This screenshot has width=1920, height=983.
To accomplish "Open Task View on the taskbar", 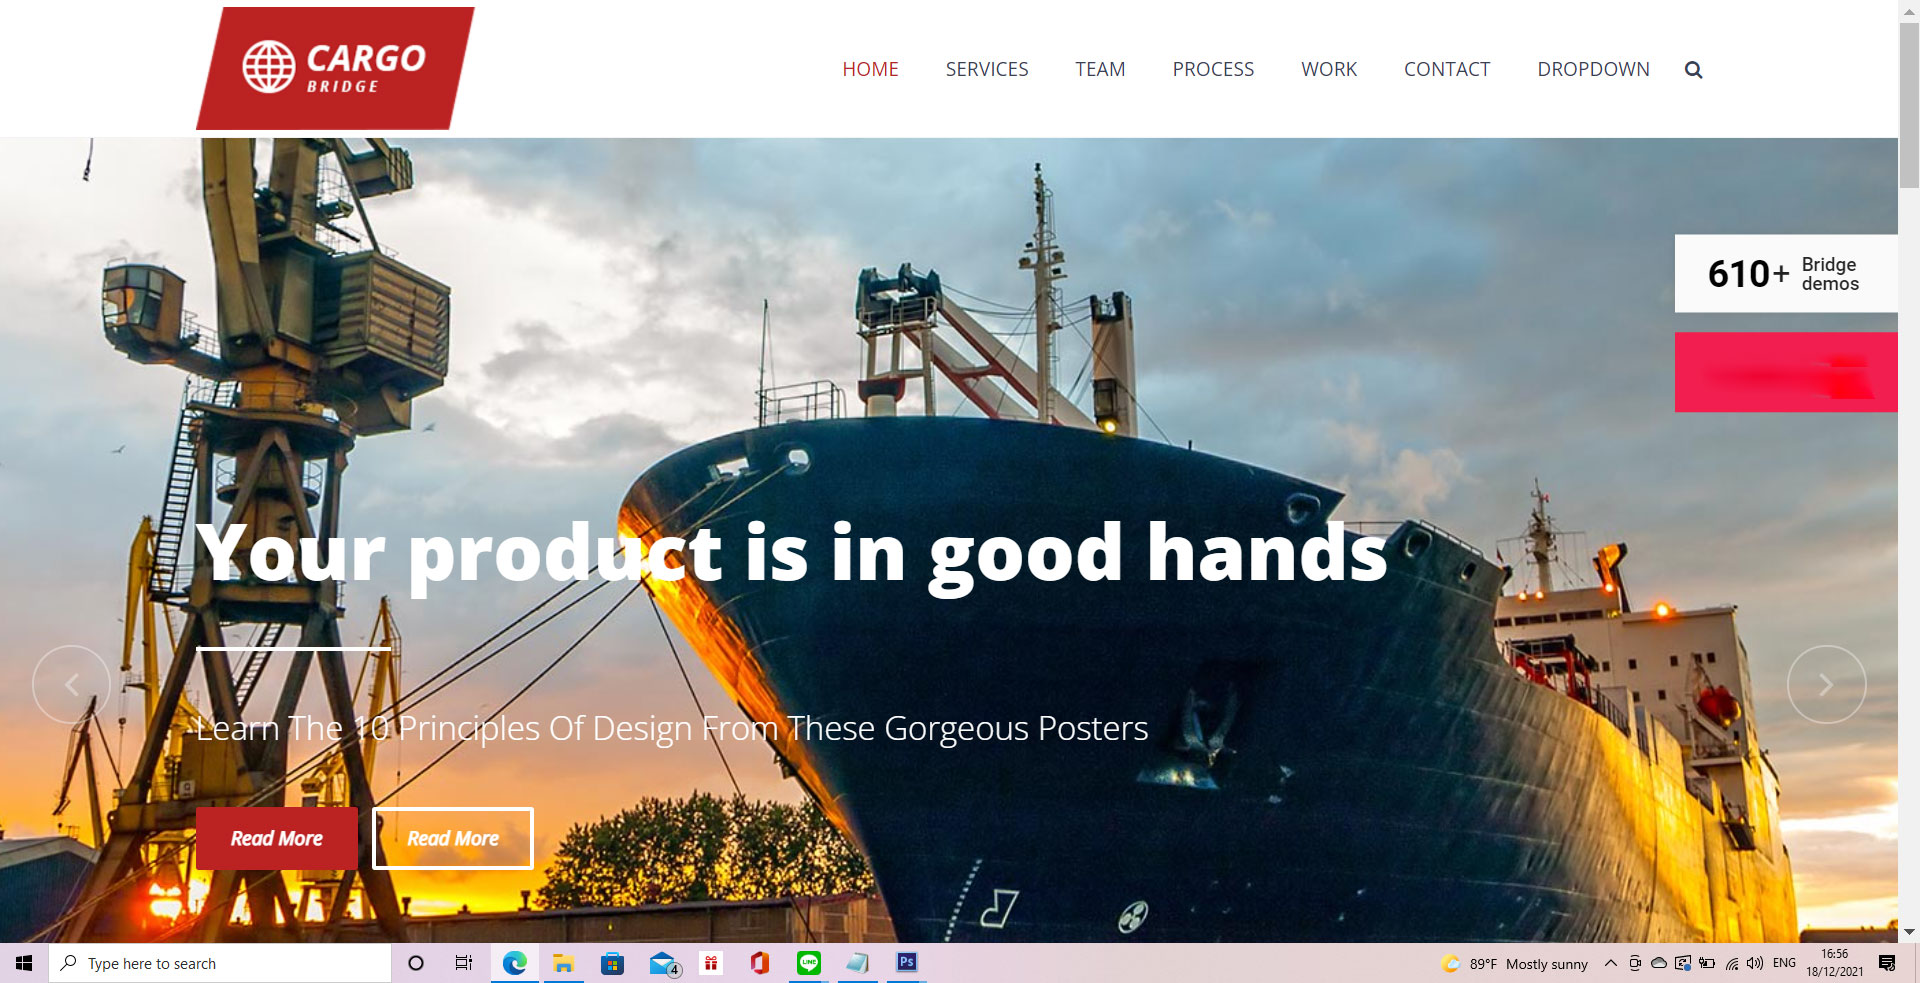I will coord(464,963).
